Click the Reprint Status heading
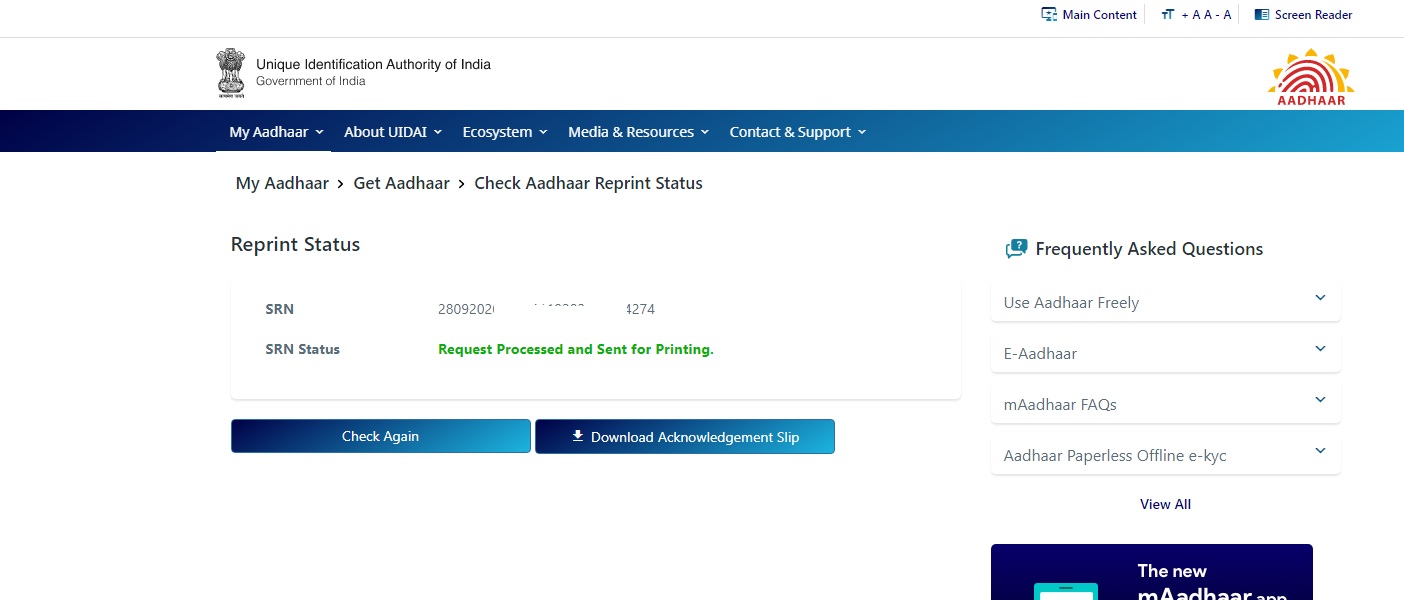 (x=295, y=244)
